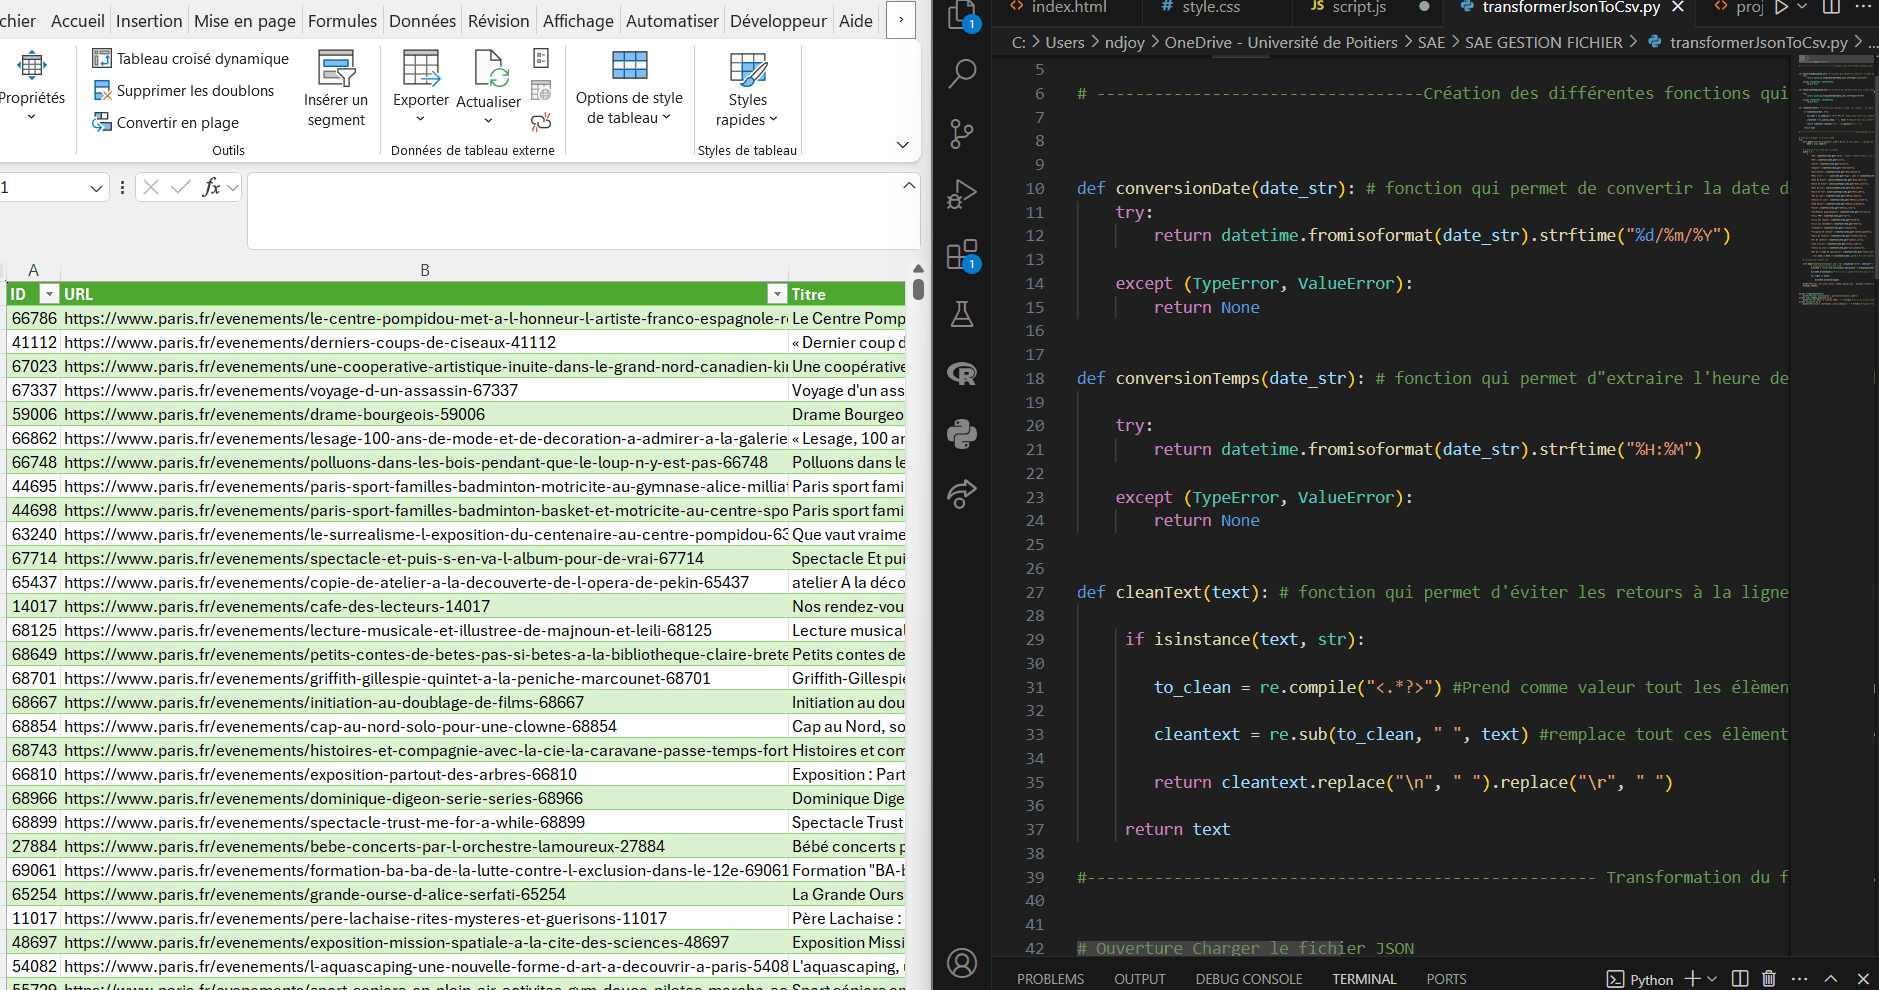
Task: Click SAE GESTION FICHIER breadcrumb
Action: [1543, 42]
